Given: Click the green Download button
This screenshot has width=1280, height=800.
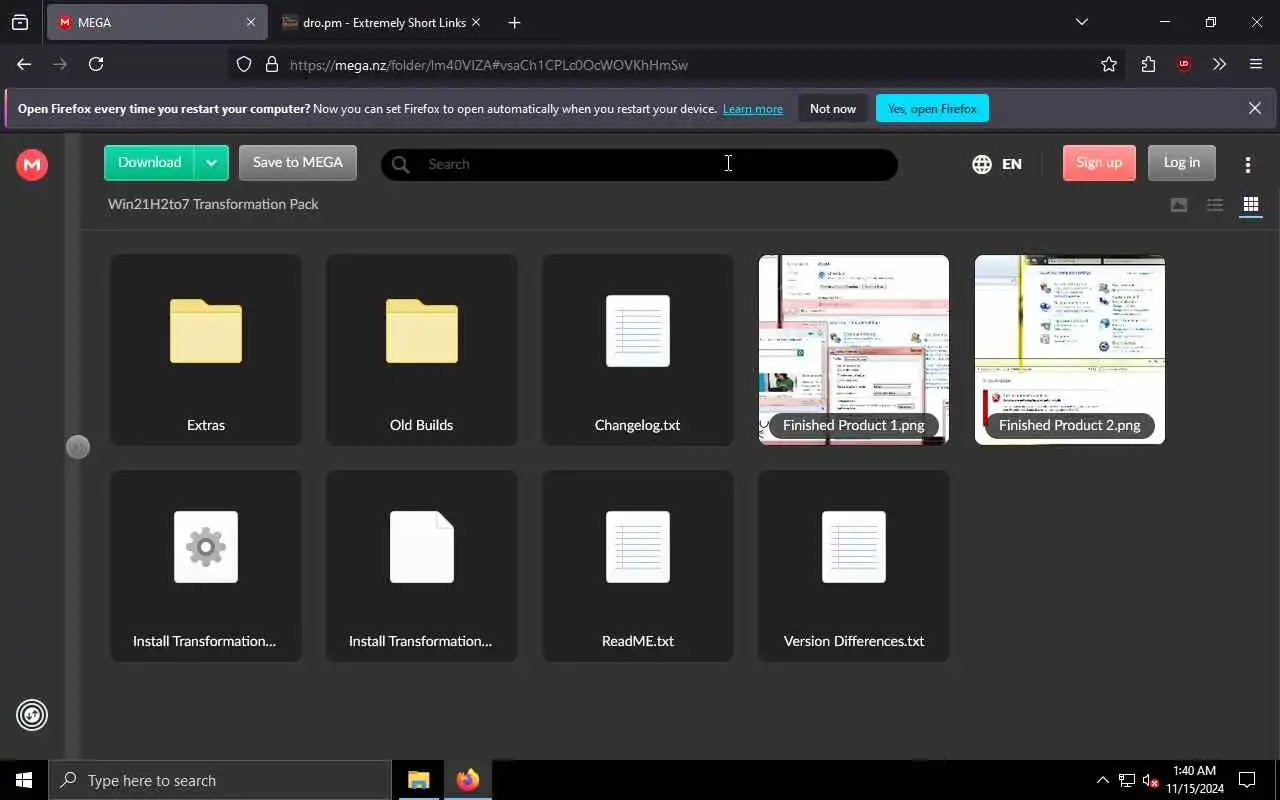Looking at the screenshot, I should [x=150, y=163].
